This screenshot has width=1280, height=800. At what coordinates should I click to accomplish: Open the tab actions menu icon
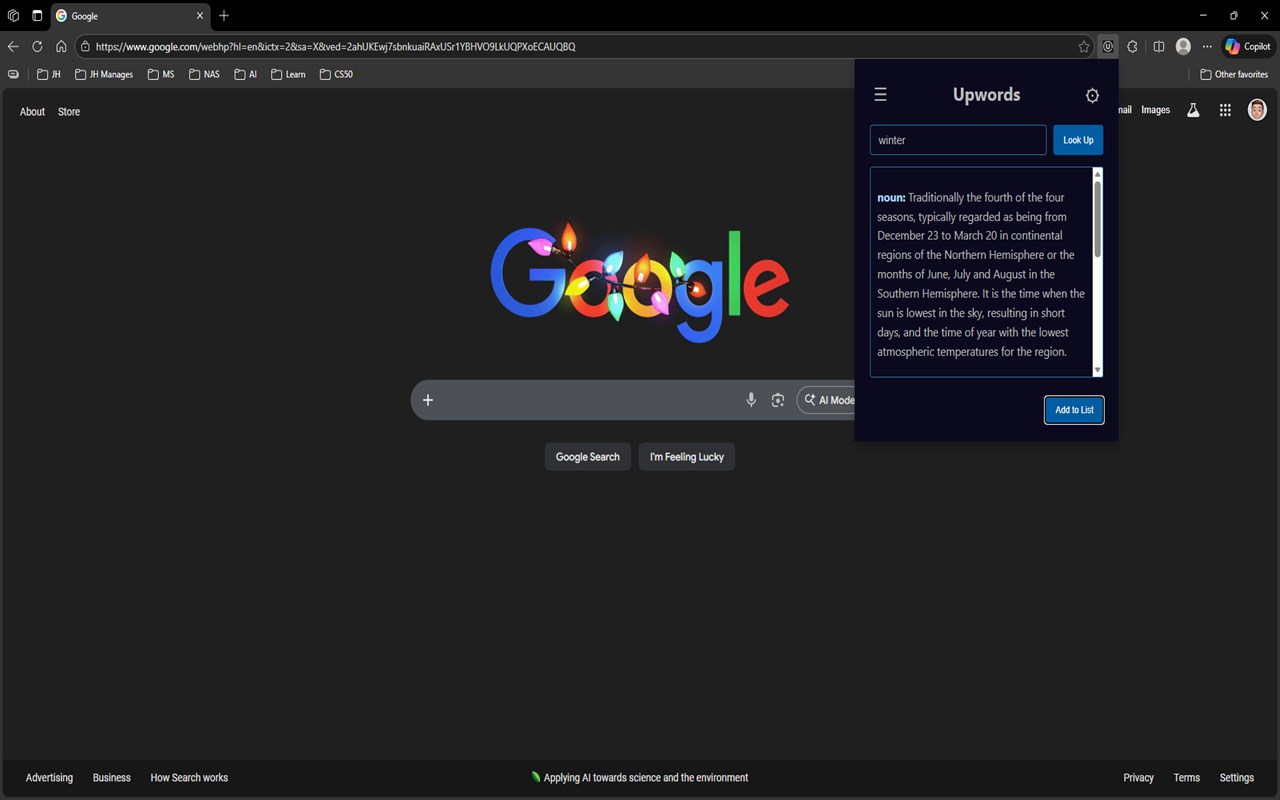pos(37,16)
